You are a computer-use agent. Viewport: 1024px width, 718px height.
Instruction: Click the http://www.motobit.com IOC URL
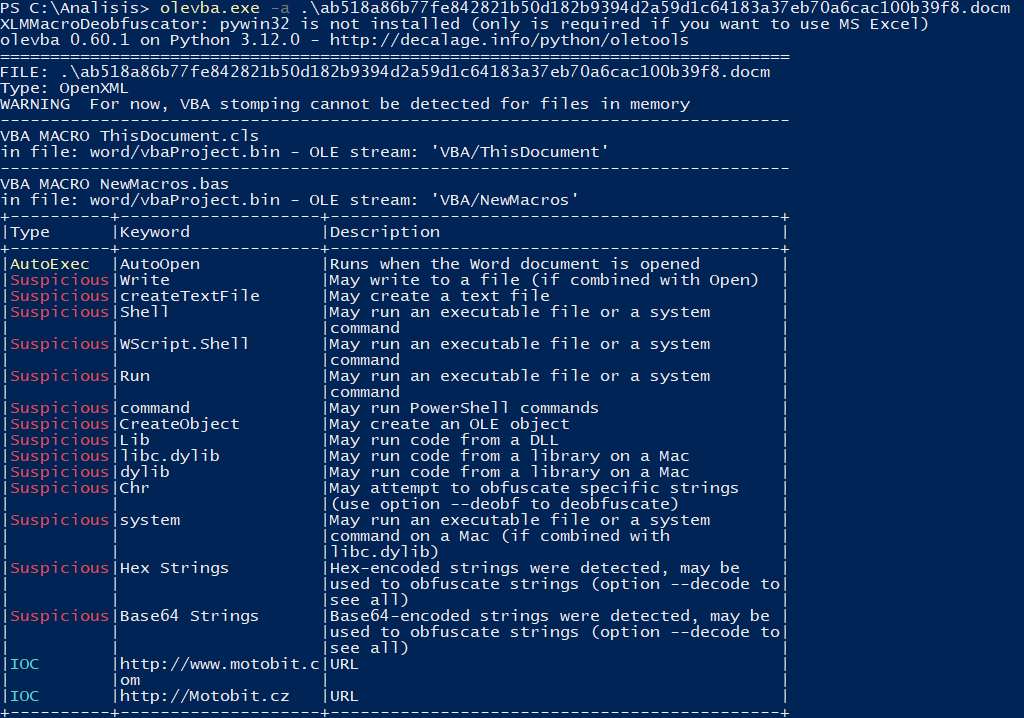(x=219, y=664)
